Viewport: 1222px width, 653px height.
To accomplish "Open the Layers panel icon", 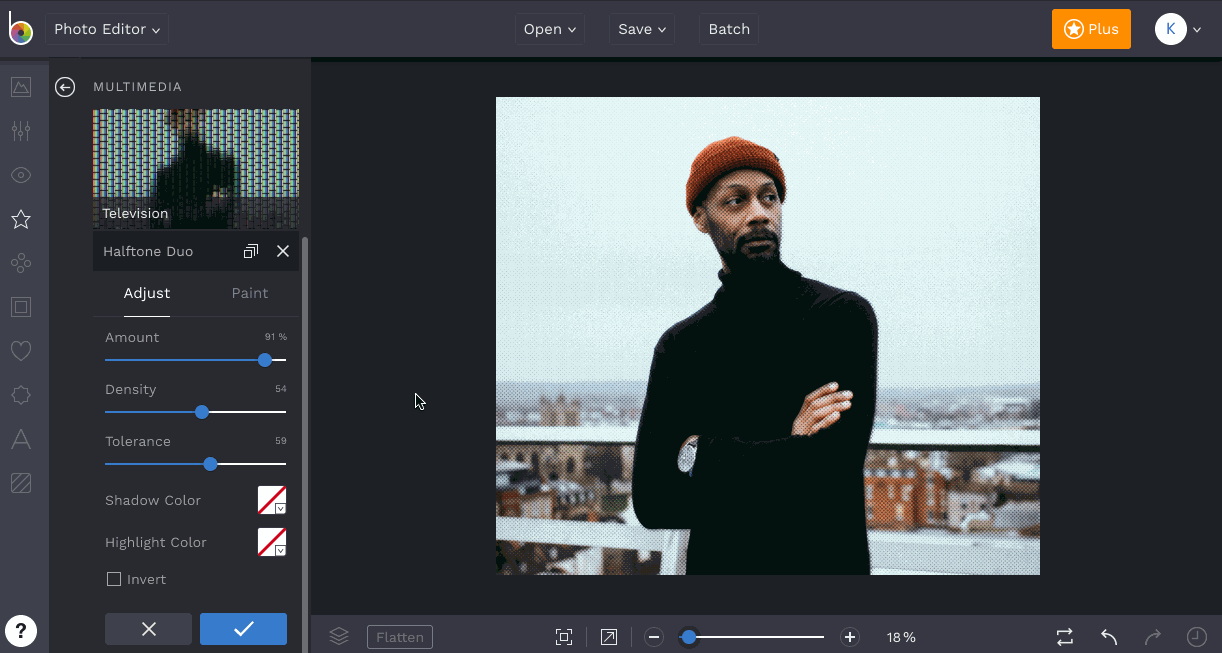I will pyautogui.click(x=339, y=636).
